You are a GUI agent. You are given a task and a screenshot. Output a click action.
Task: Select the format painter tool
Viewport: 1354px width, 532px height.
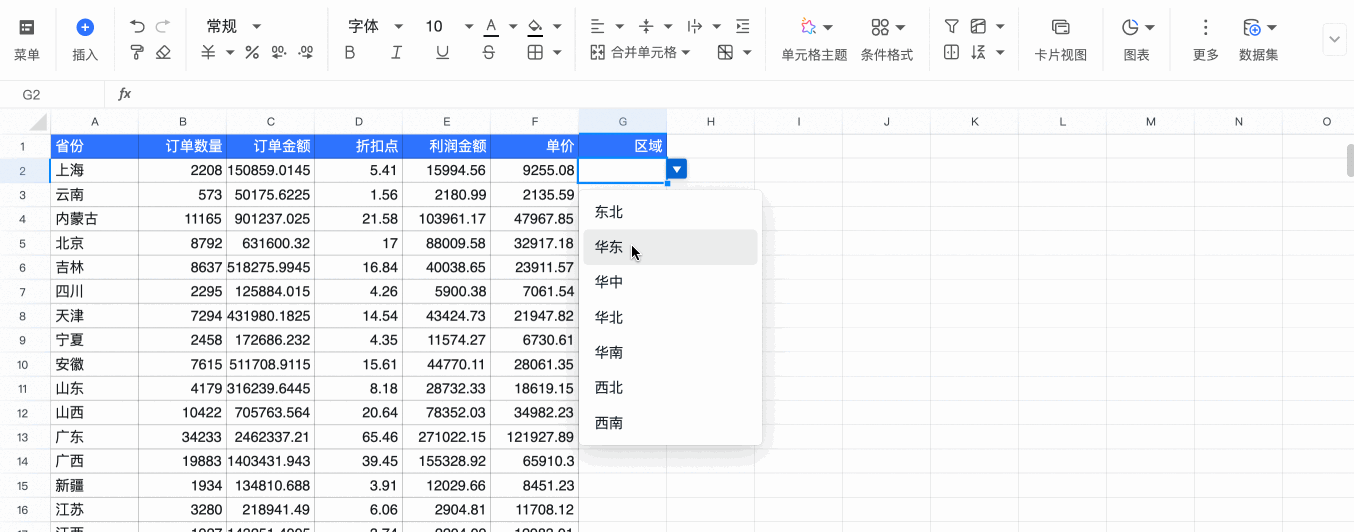(x=137, y=52)
